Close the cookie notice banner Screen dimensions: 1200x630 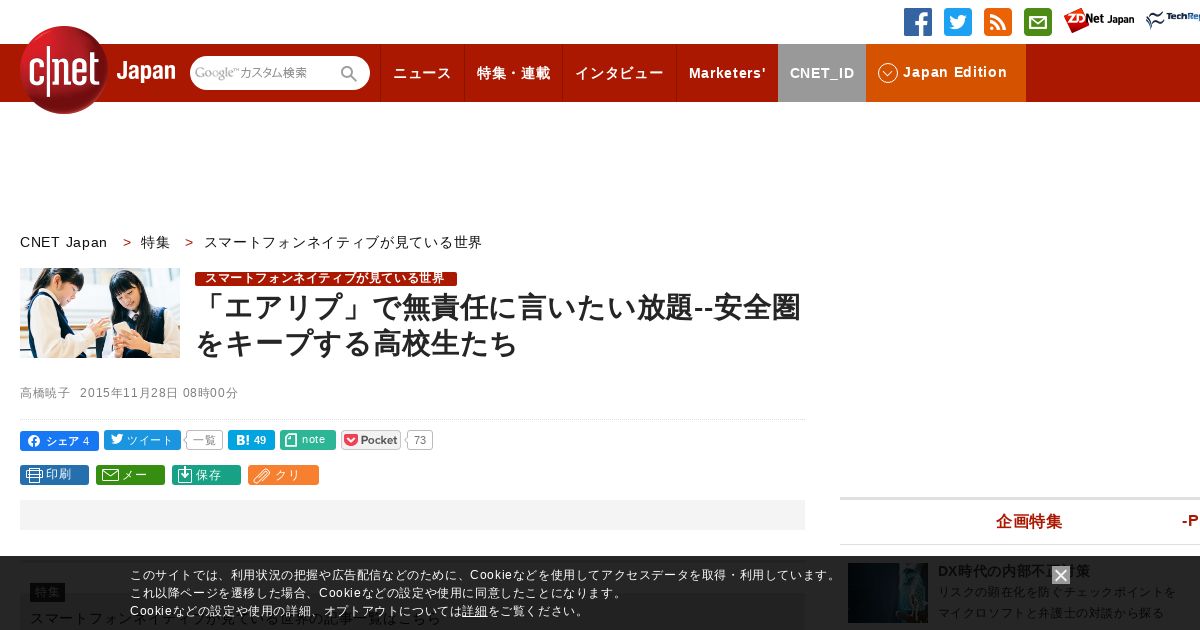(1061, 575)
